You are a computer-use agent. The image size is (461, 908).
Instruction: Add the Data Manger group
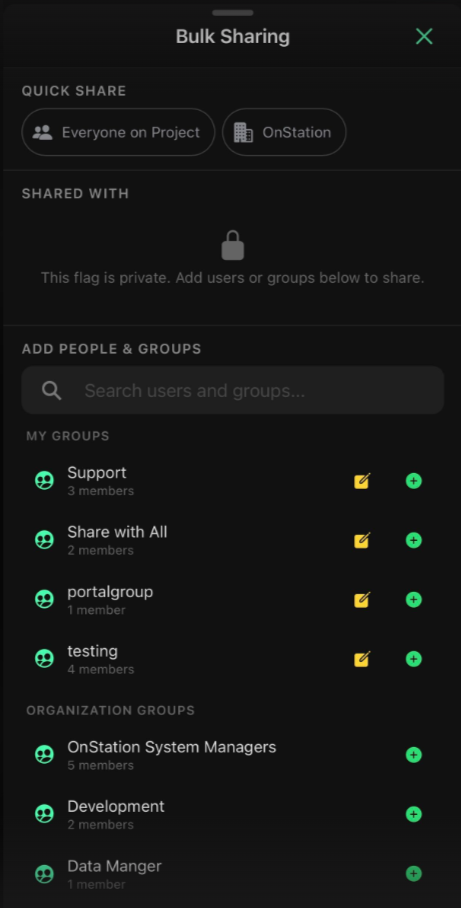pyautogui.click(x=414, y=873)
